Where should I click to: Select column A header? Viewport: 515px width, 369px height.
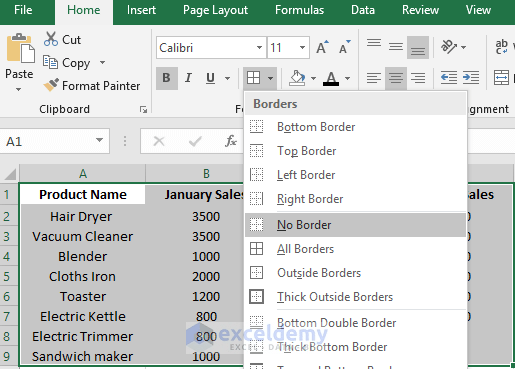click(83, 174)
